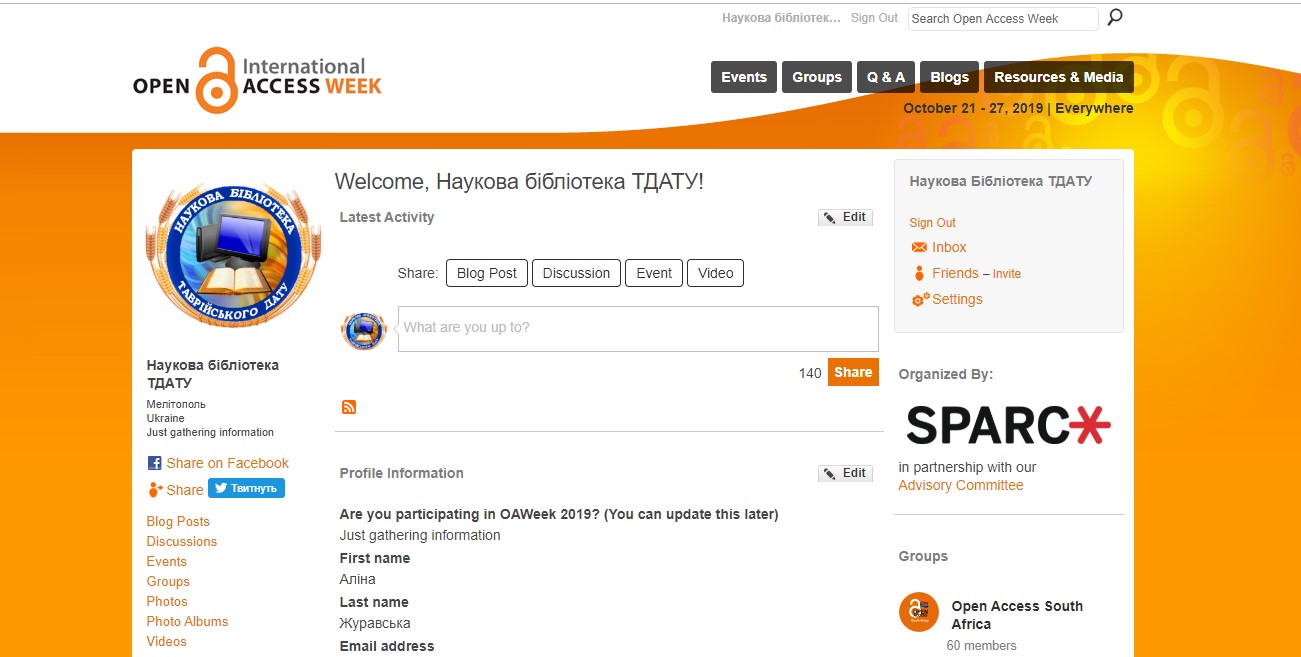Focus the Search Open Access Week field
The width and height of the screenshot is (1301, 657).
(1003, 18)
